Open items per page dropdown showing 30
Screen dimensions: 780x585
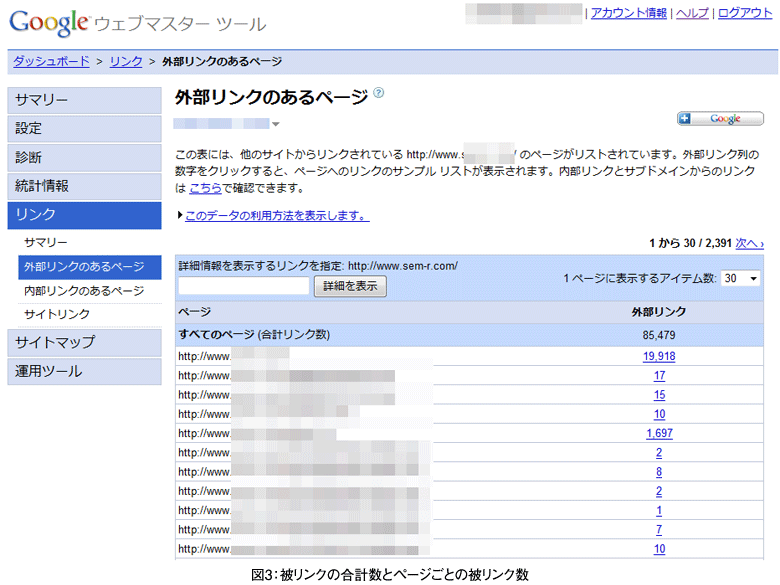740,278
